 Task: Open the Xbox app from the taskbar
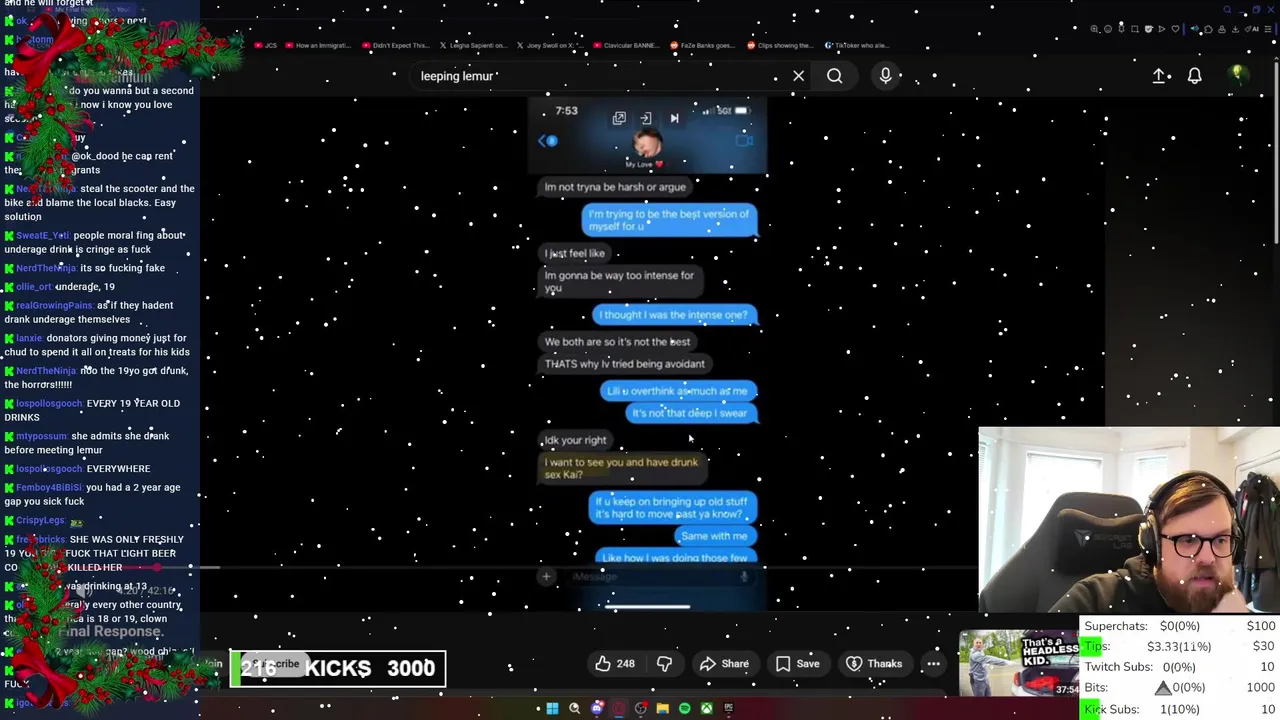[707, 708]
